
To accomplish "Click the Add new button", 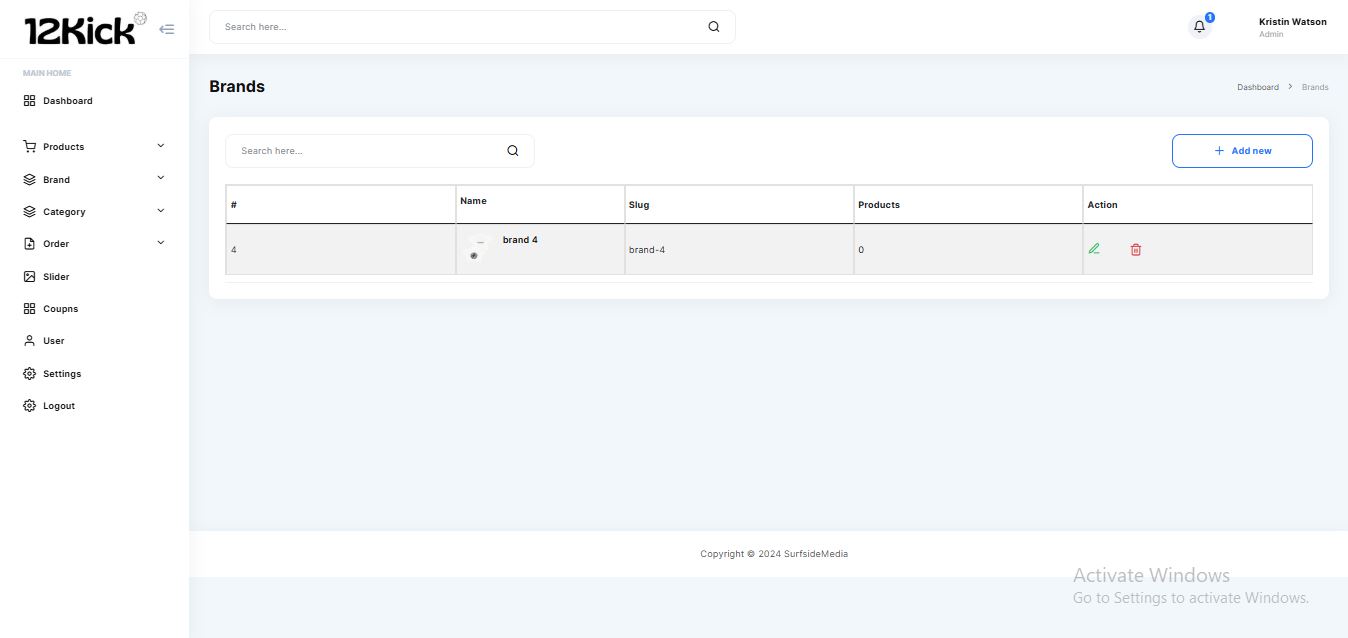I will click(x=1241, y=151).
